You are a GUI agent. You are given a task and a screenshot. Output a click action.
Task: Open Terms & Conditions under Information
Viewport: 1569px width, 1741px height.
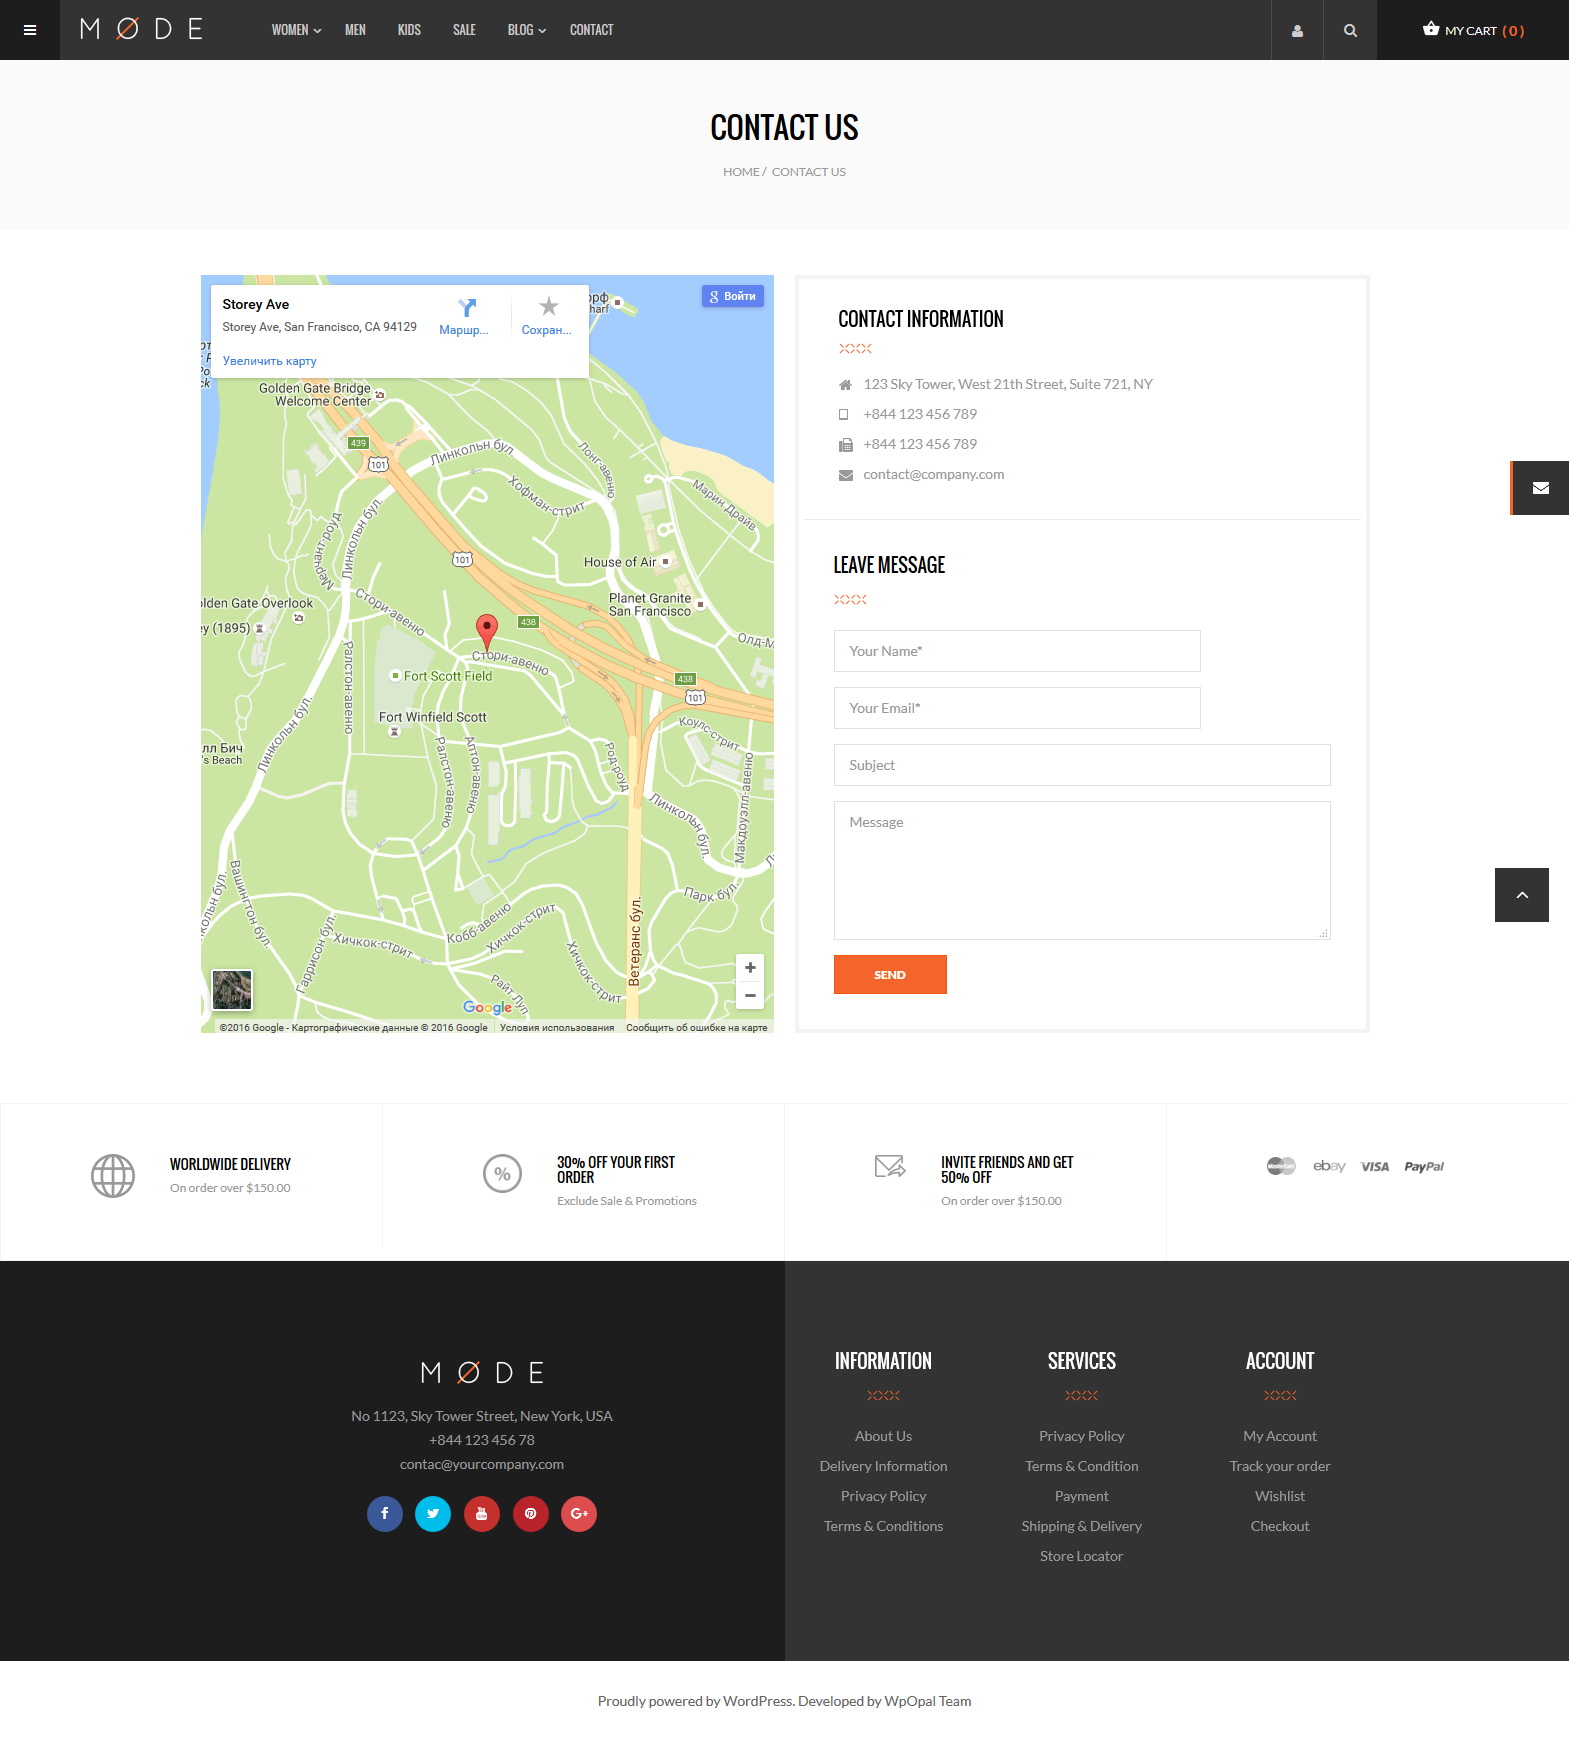tap(883, 1526)
